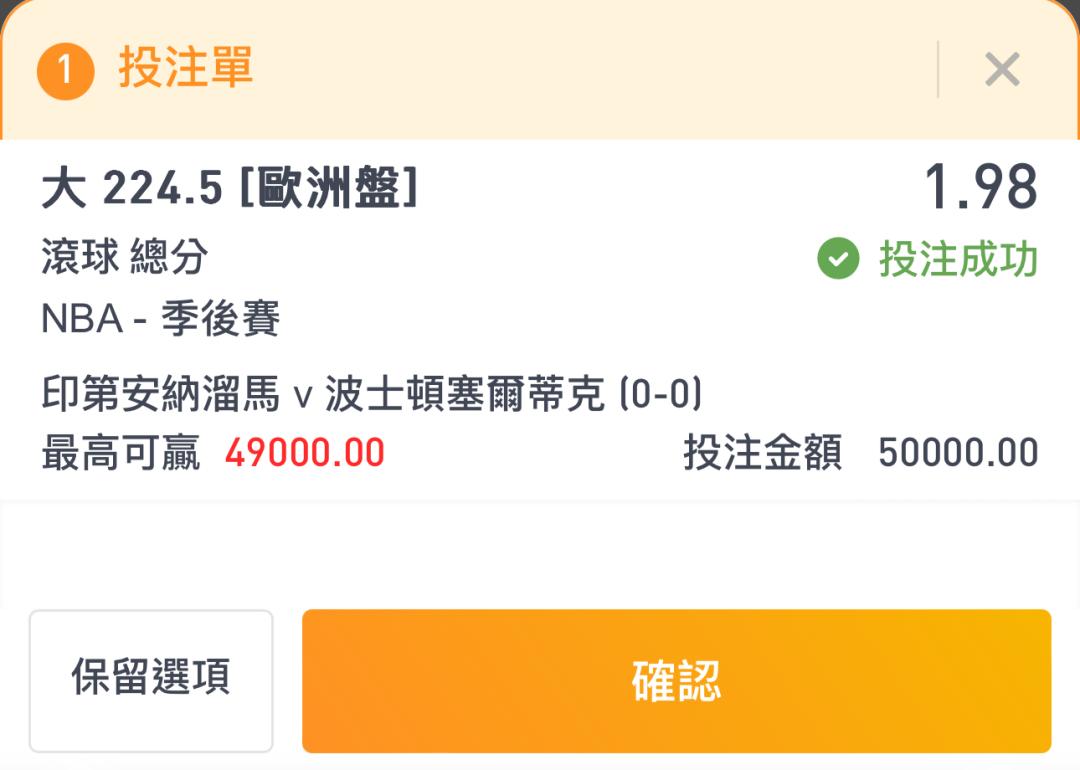Click the 49000.00 max win amount
This screenshot has height=770, width=1080.
coord(304,452)
